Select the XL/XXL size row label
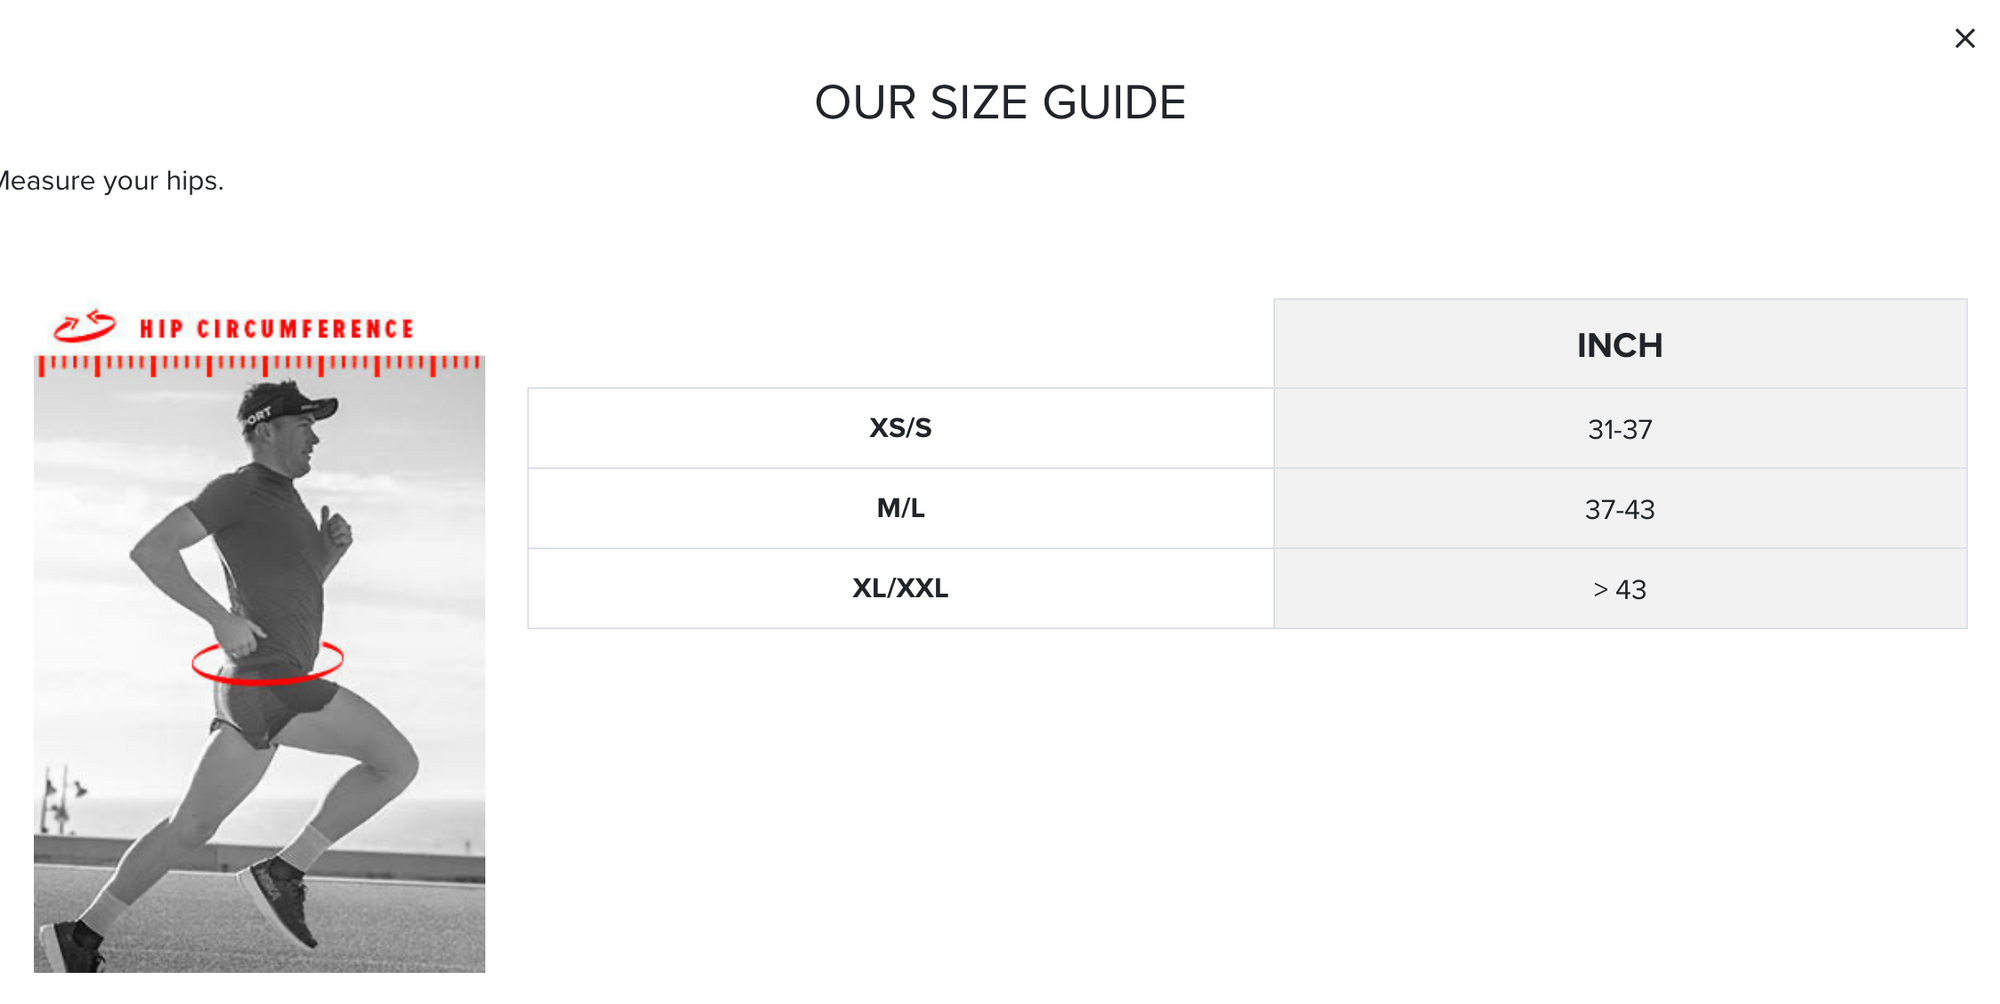 [x=900, y=588]
